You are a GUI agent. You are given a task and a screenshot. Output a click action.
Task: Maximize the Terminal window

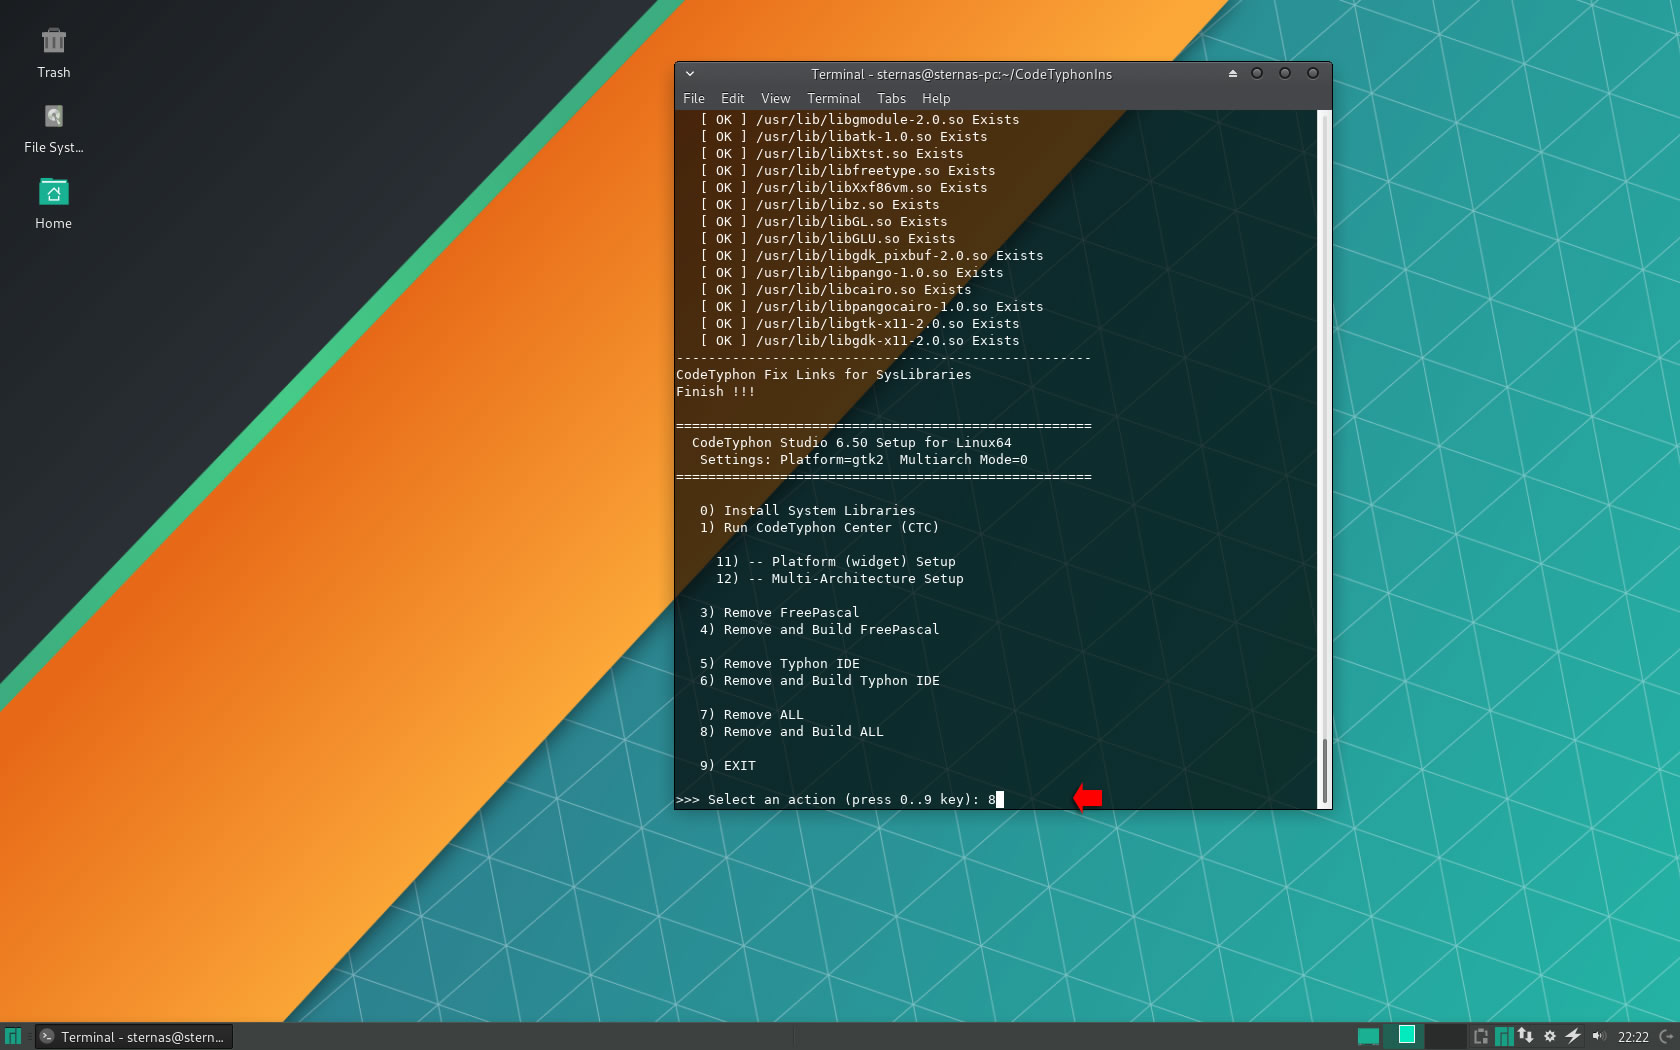pyautogui.click(x=1285, y=73)
